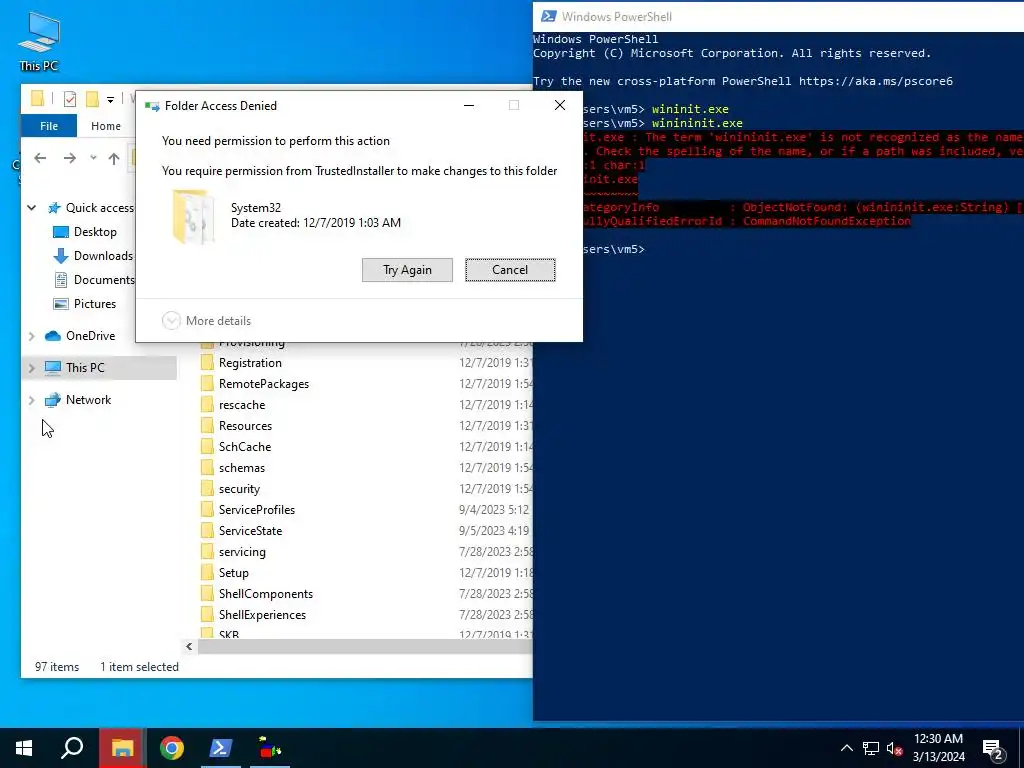Show hidden system tray icons
This screenshot has width=1024, height=768.
tap(846, 748)
